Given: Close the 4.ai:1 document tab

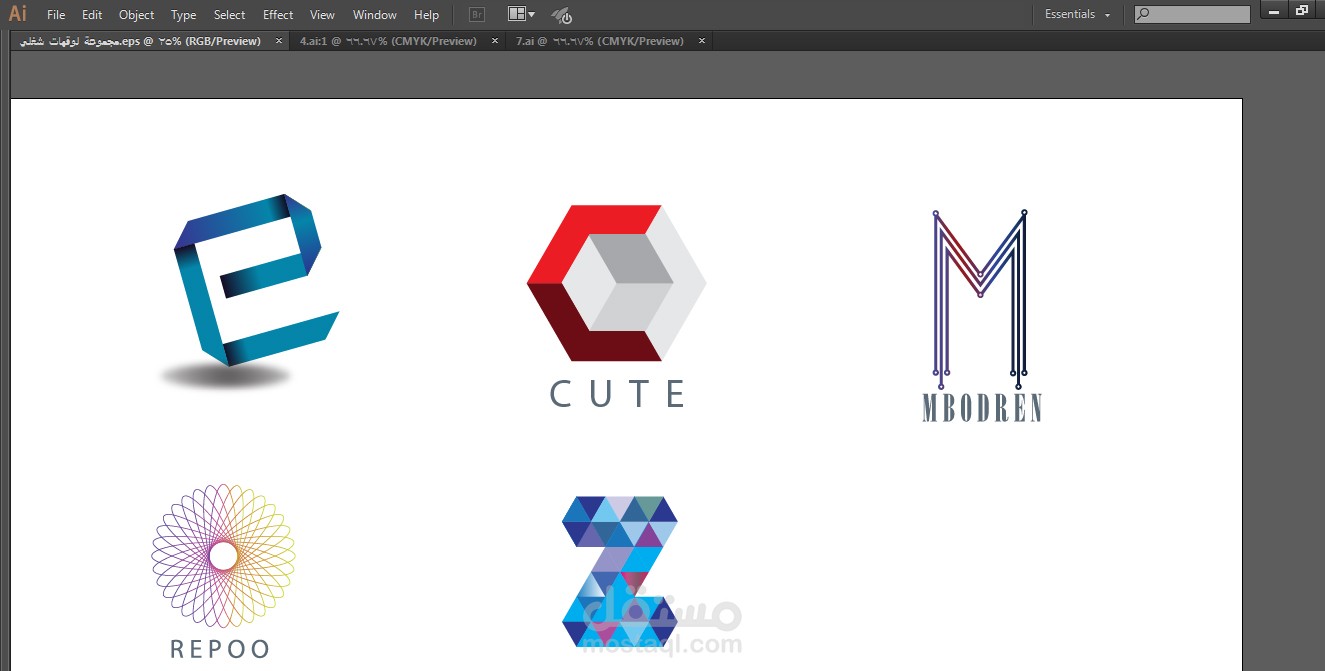Looking at the screenshot, I should coord(495,41).
